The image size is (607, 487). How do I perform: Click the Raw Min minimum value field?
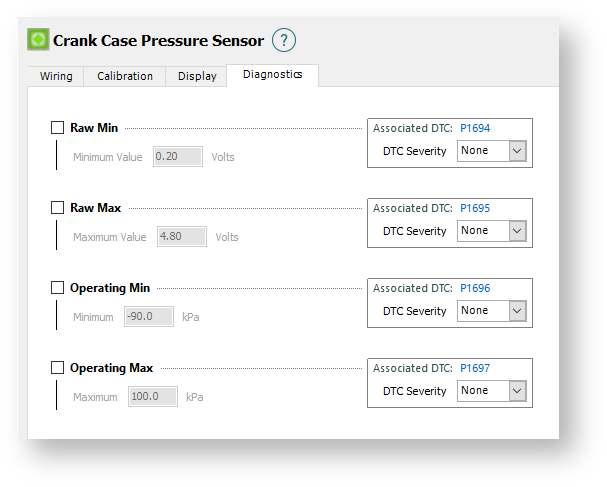point(178,157)
